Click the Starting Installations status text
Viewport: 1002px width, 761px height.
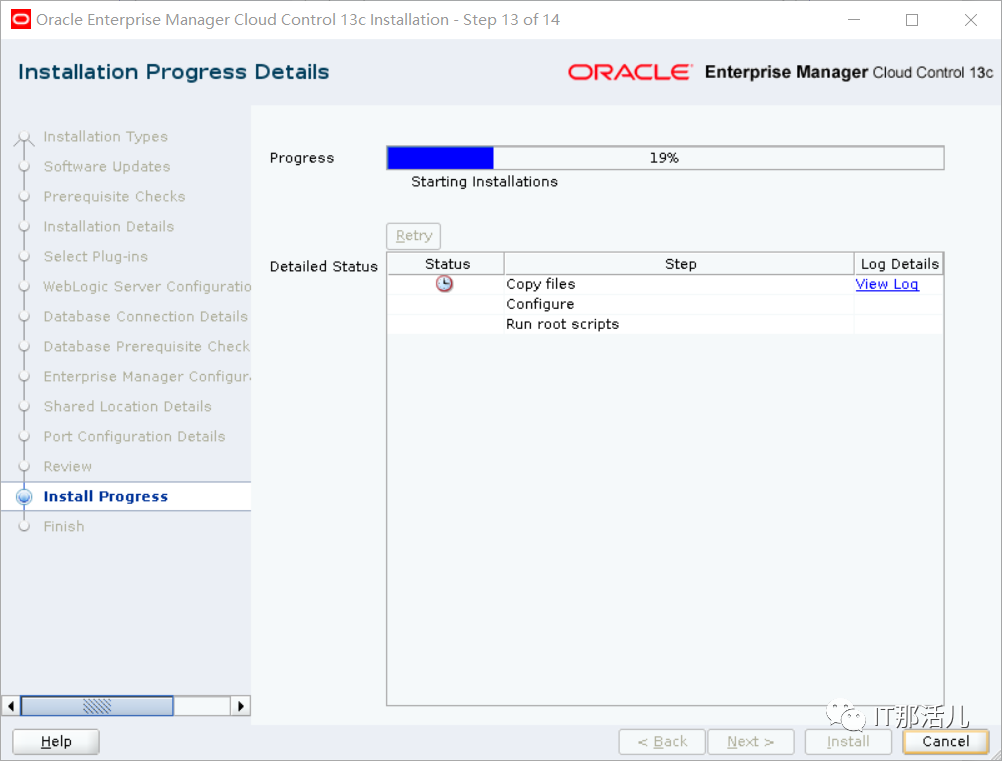(484, 181)
